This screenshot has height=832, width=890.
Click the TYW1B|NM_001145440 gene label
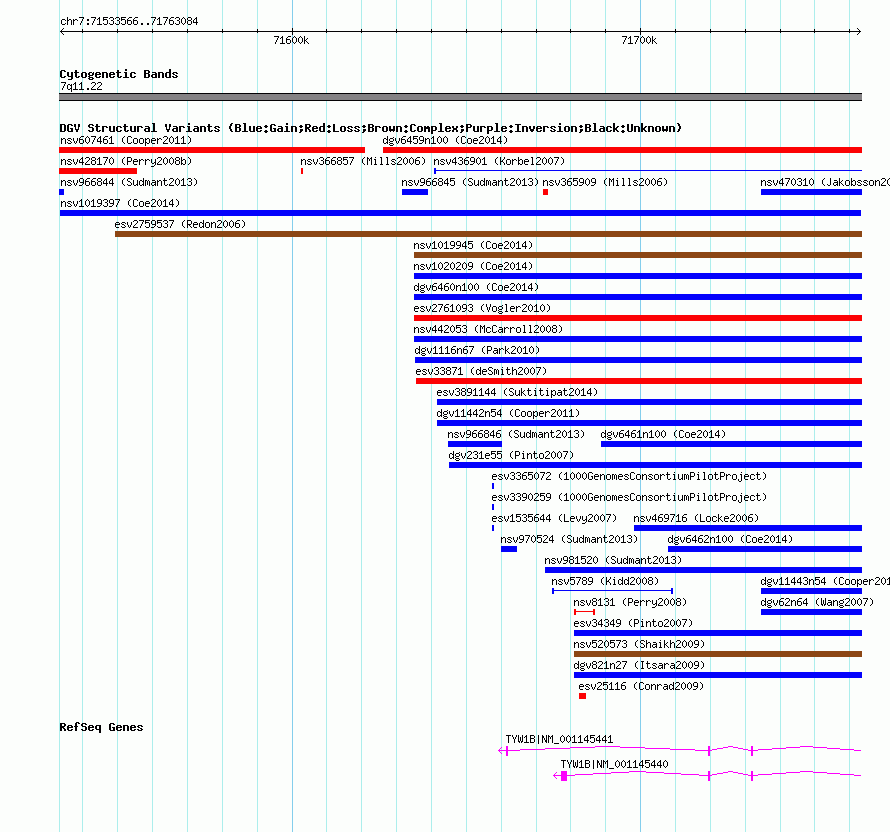[614, 764]
